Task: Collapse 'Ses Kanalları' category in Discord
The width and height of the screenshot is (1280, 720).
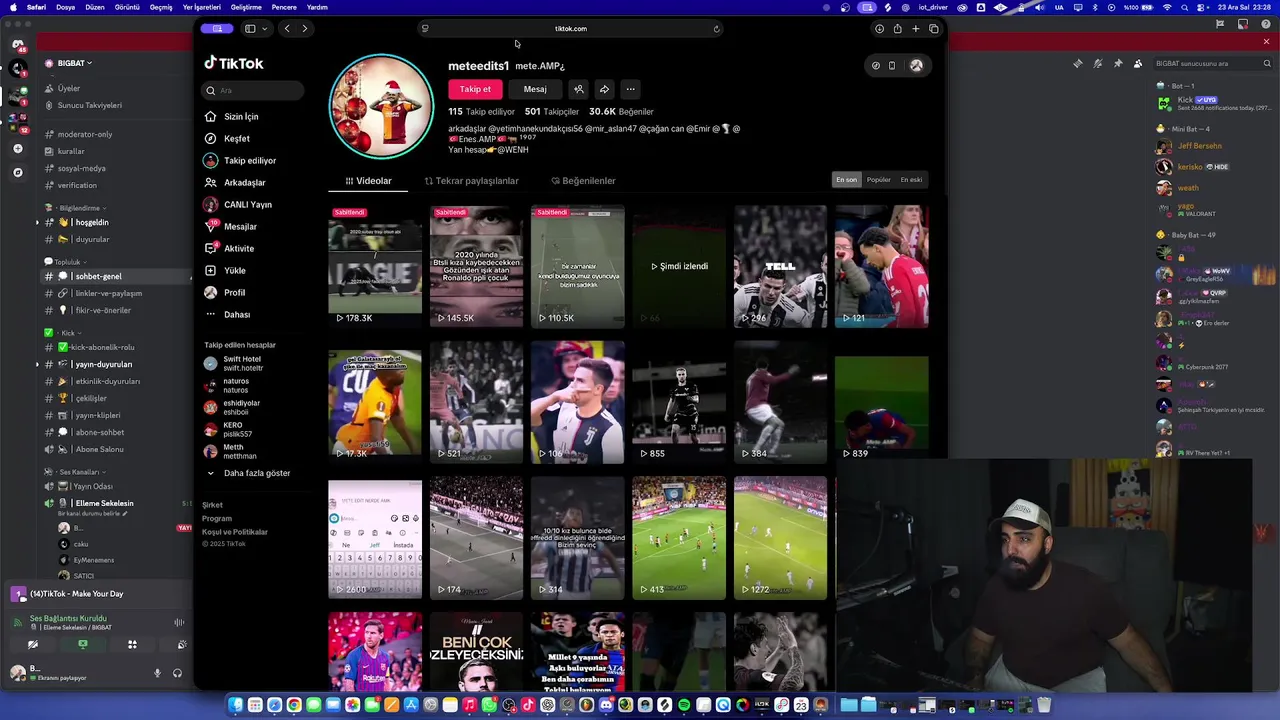Action: pyautogui.click(x=74, y=472)
